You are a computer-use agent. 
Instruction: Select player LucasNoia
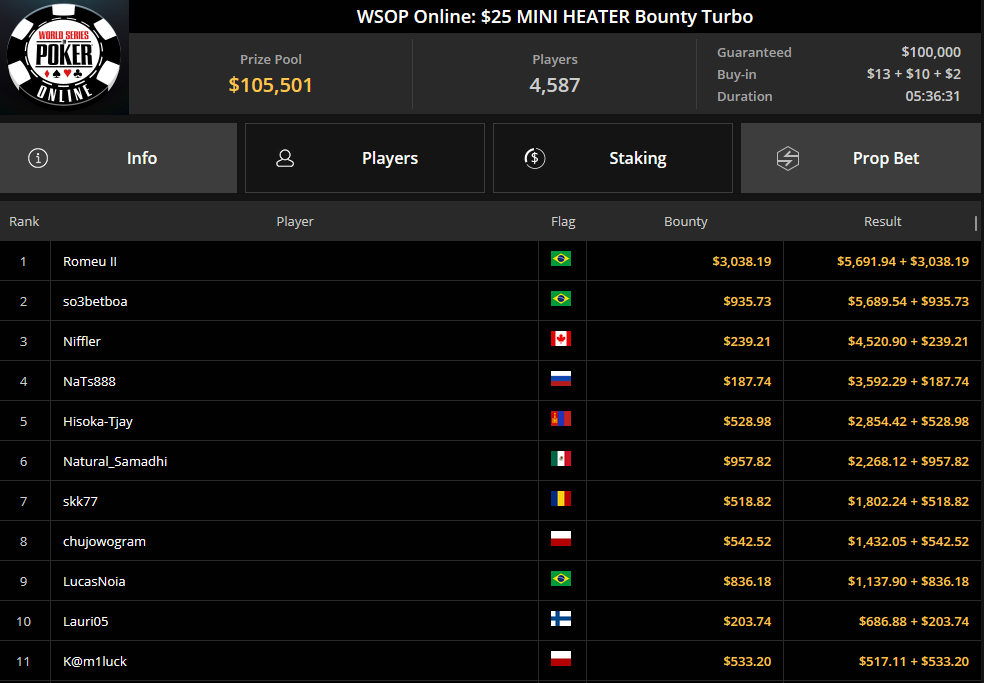point(94,581)
